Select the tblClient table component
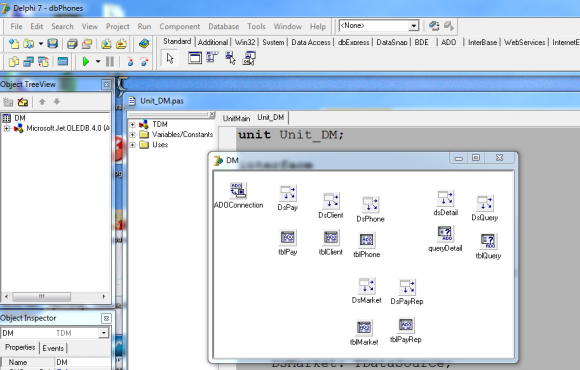Image resolution: width=580 pixels, height=370 pixels. click(331, 237)
